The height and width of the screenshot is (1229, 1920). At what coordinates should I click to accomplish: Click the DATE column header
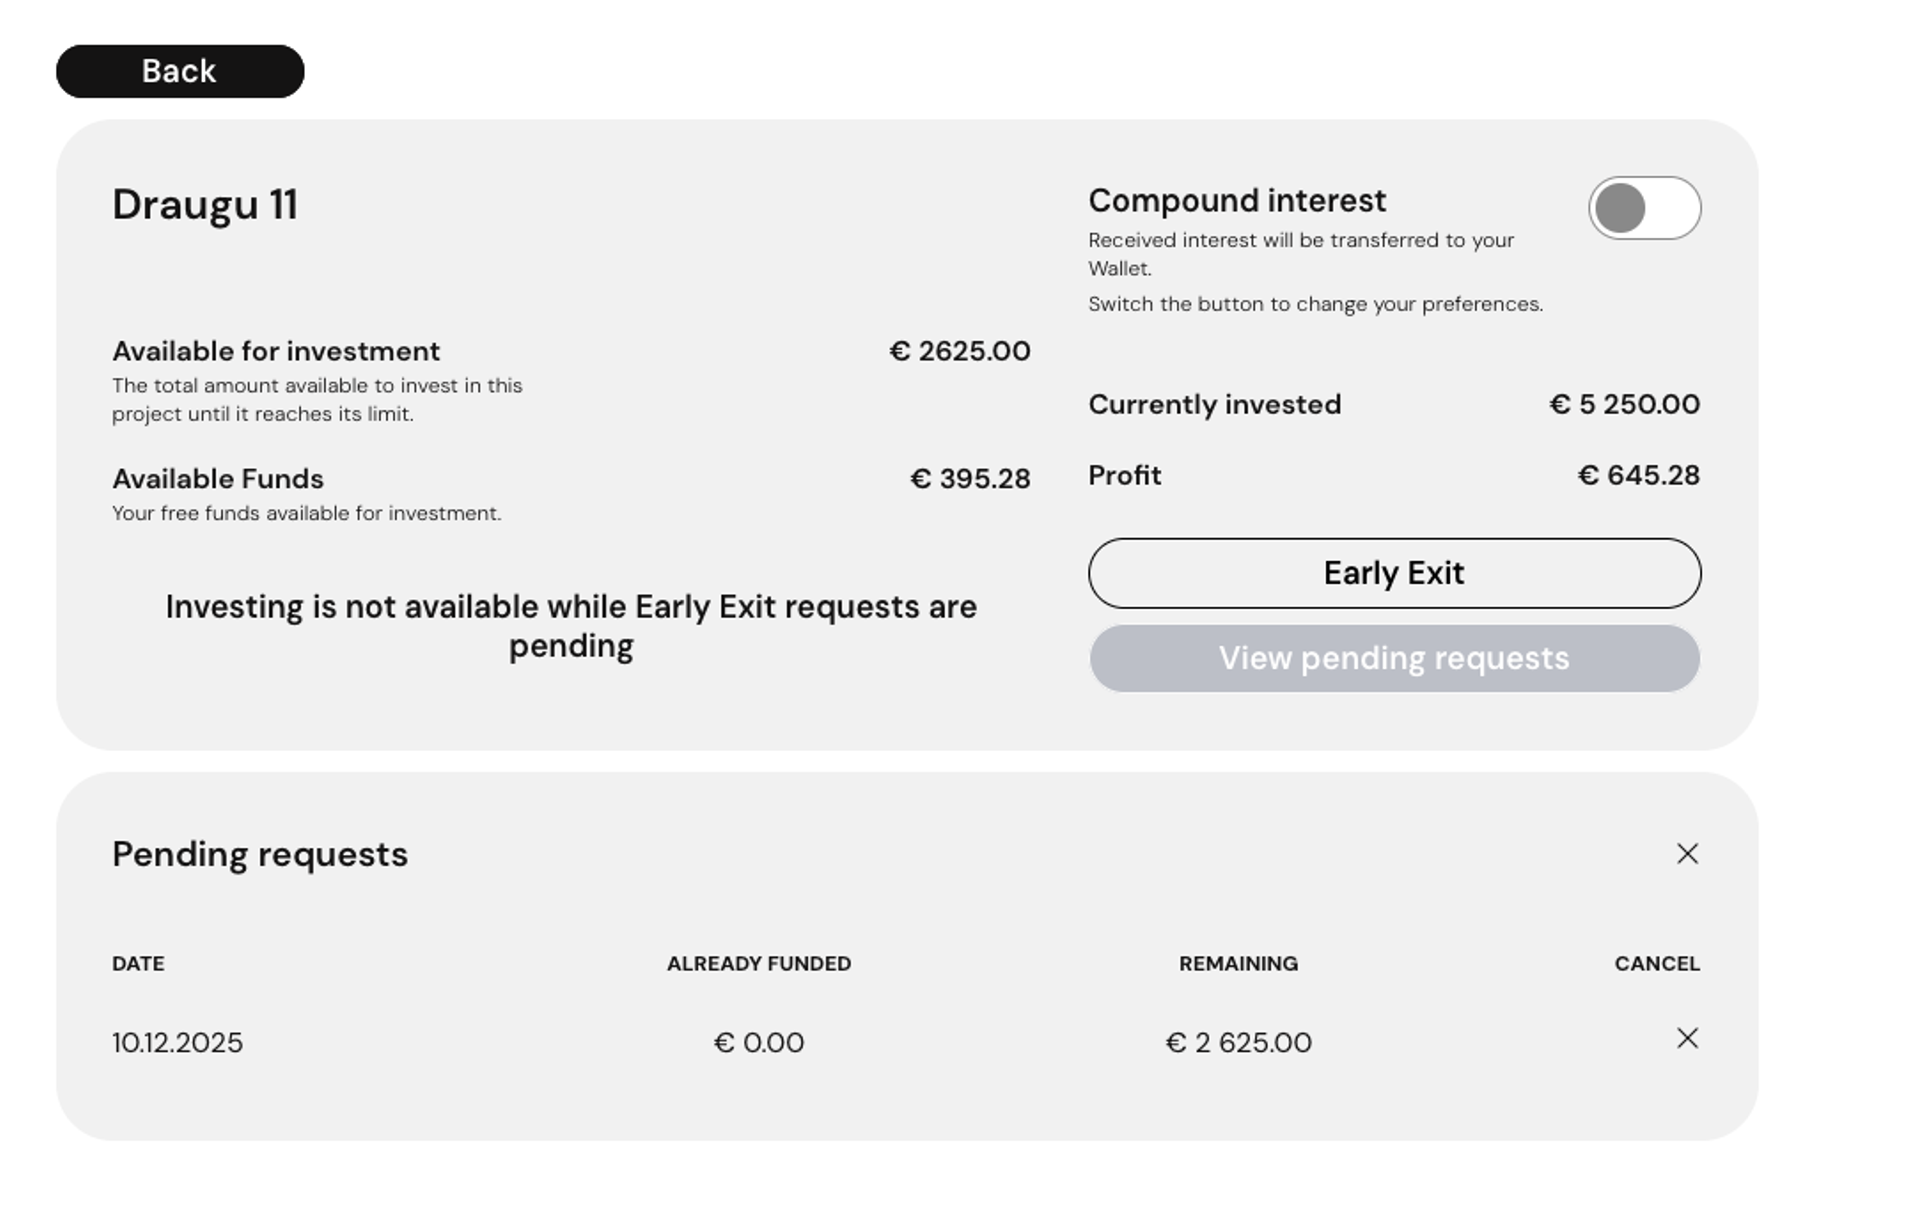click(x=138, y=964)
